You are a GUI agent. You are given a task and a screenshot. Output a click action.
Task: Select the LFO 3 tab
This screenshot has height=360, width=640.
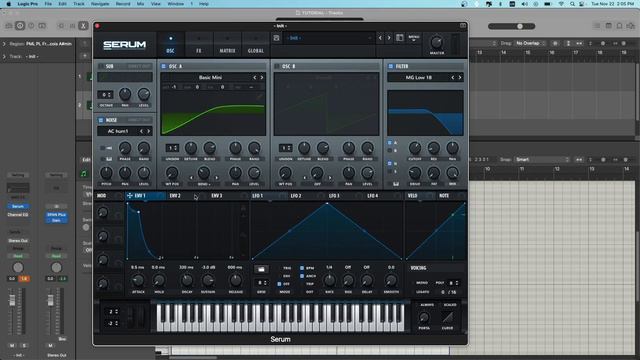pyautogui.click(x=334, y=196)
